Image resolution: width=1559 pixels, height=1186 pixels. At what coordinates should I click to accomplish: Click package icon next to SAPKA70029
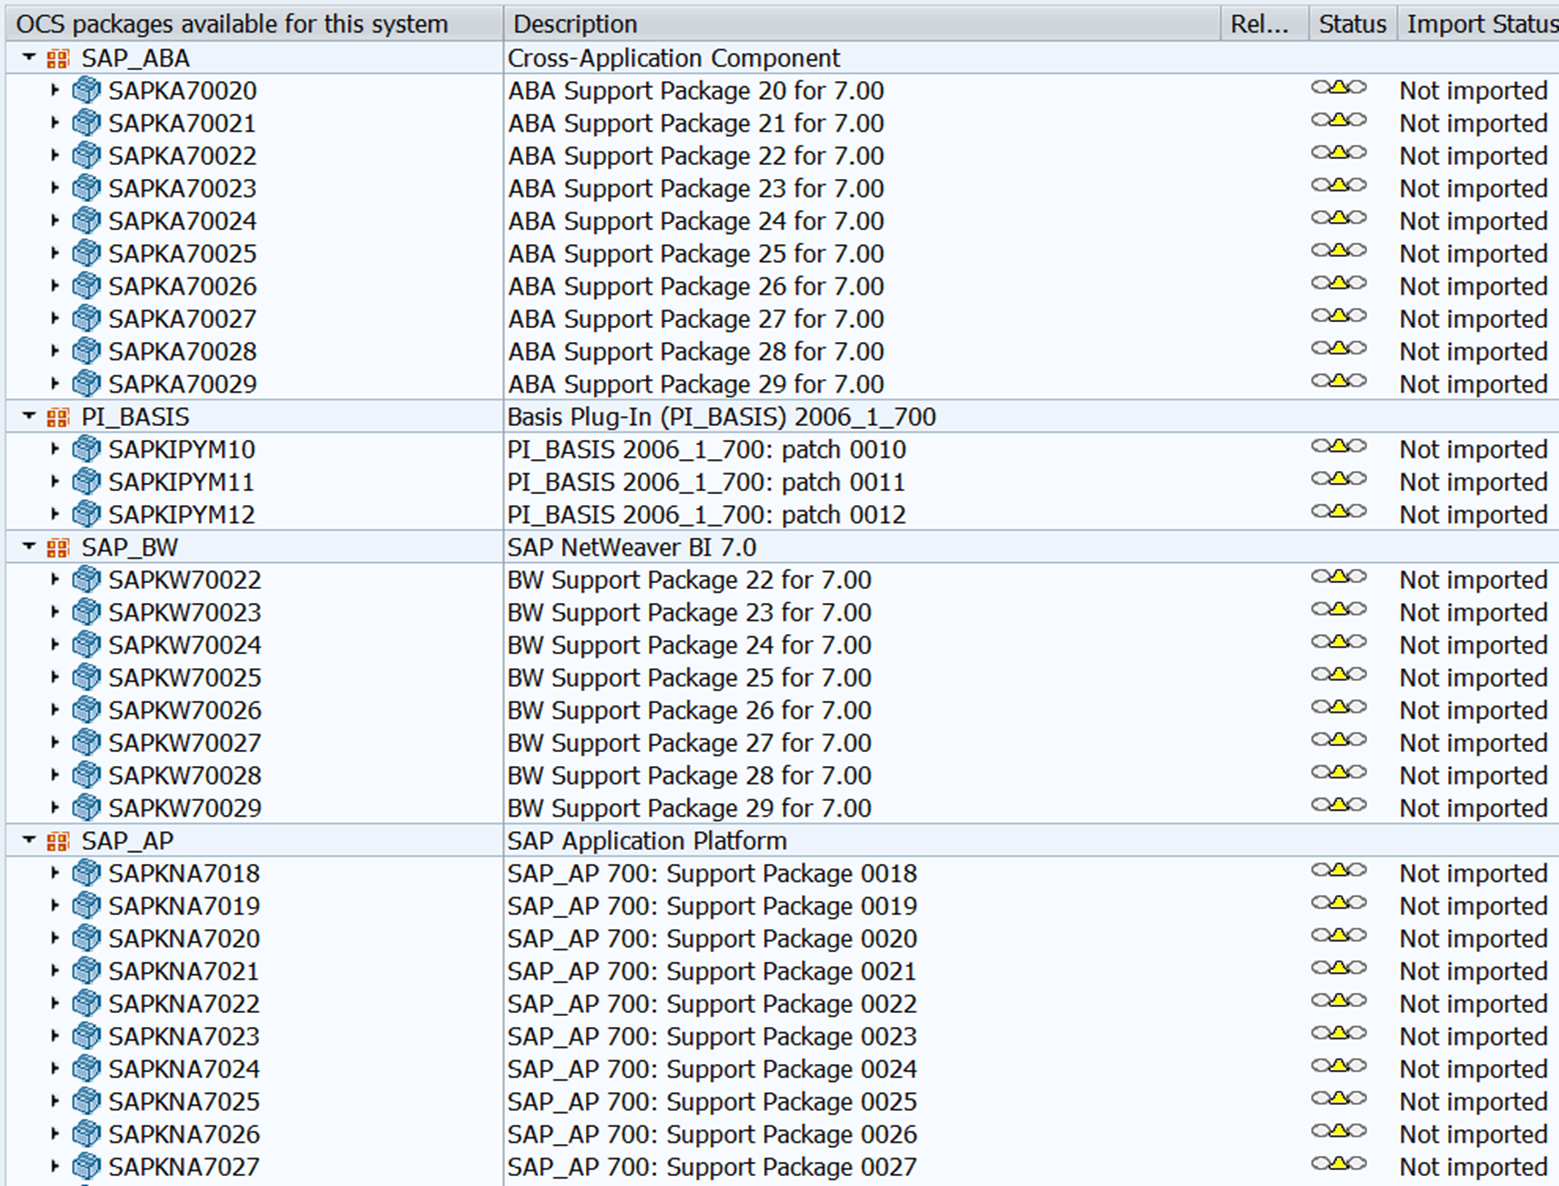pyautogui.click(x=87, y=384)
